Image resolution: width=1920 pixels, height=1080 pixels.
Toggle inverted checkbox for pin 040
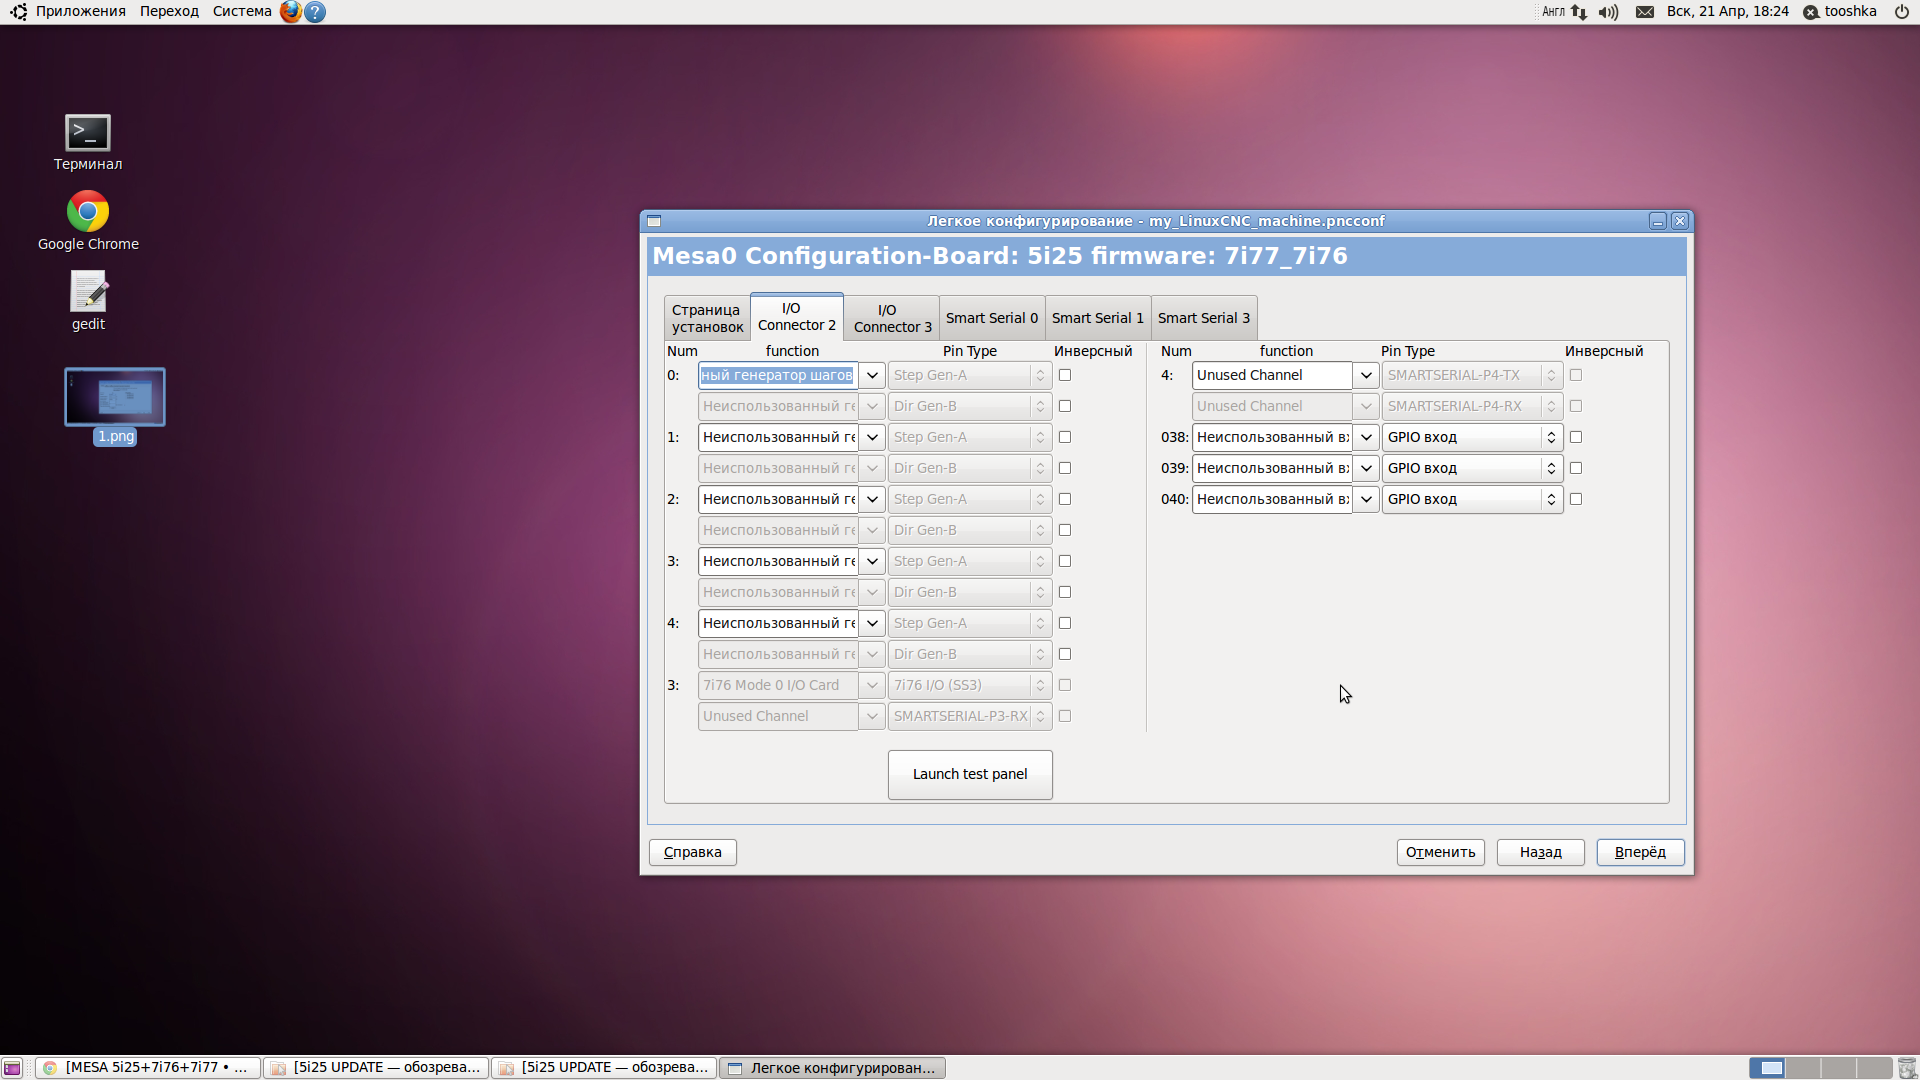point(1576,499)
